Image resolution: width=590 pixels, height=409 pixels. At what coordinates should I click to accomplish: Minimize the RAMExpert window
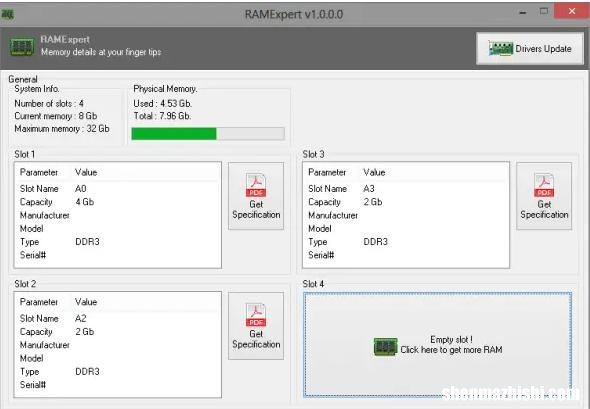pos(523,12)
